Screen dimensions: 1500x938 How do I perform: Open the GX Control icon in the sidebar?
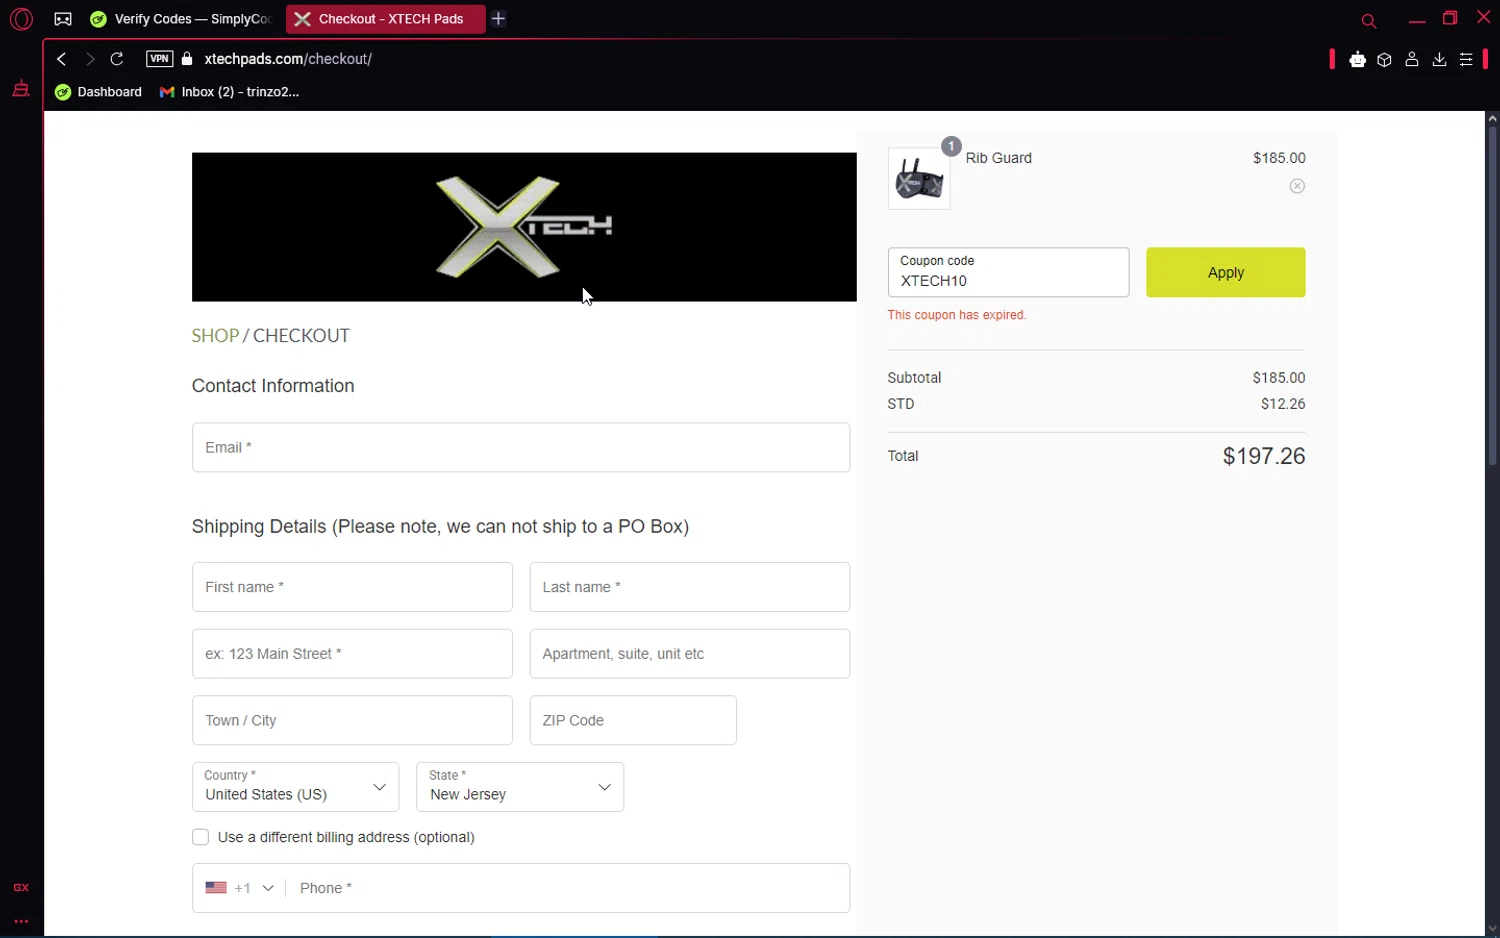[x=21, y=887]
